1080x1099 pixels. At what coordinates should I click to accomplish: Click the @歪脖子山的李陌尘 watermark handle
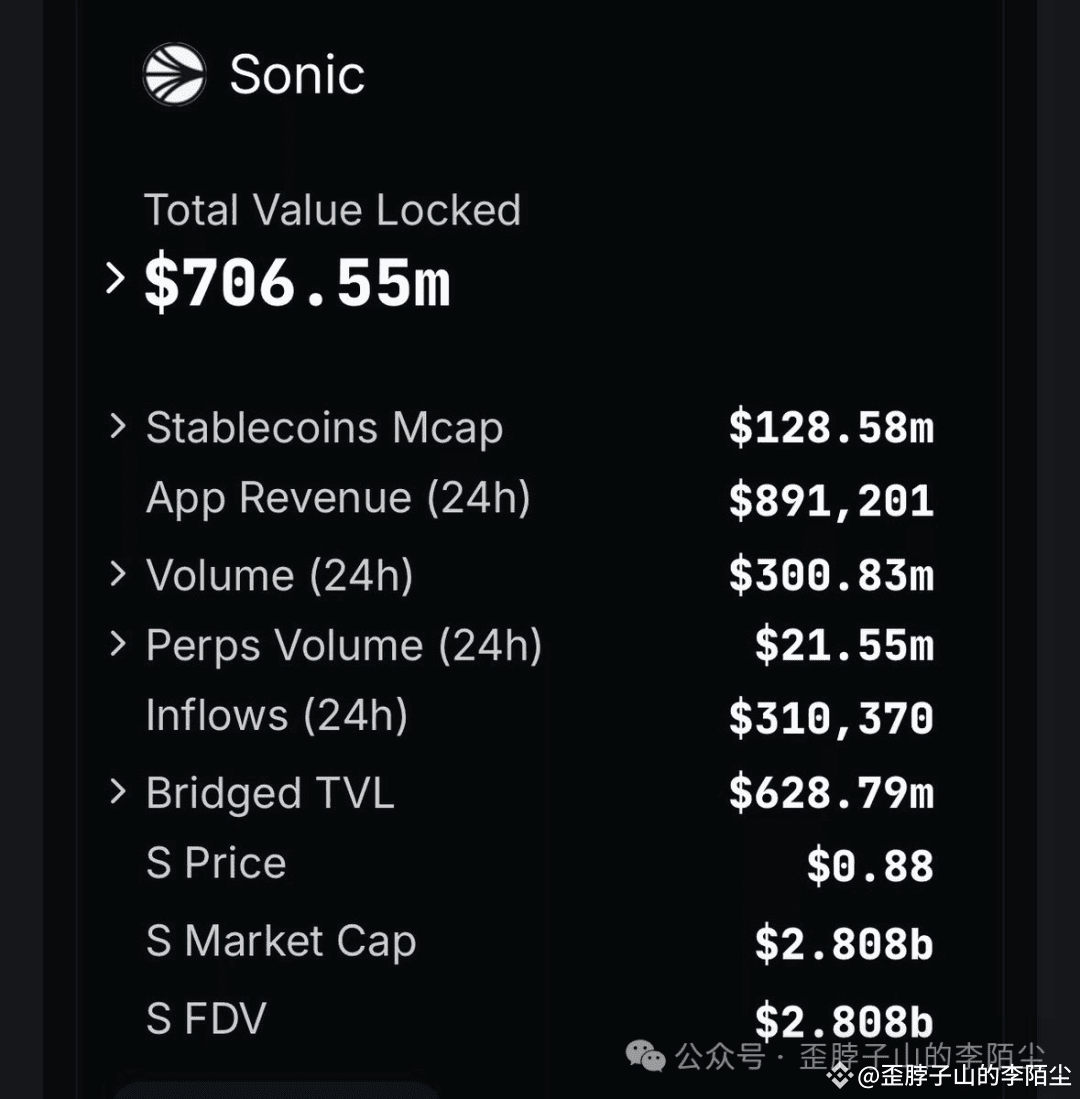(964, 1077)
